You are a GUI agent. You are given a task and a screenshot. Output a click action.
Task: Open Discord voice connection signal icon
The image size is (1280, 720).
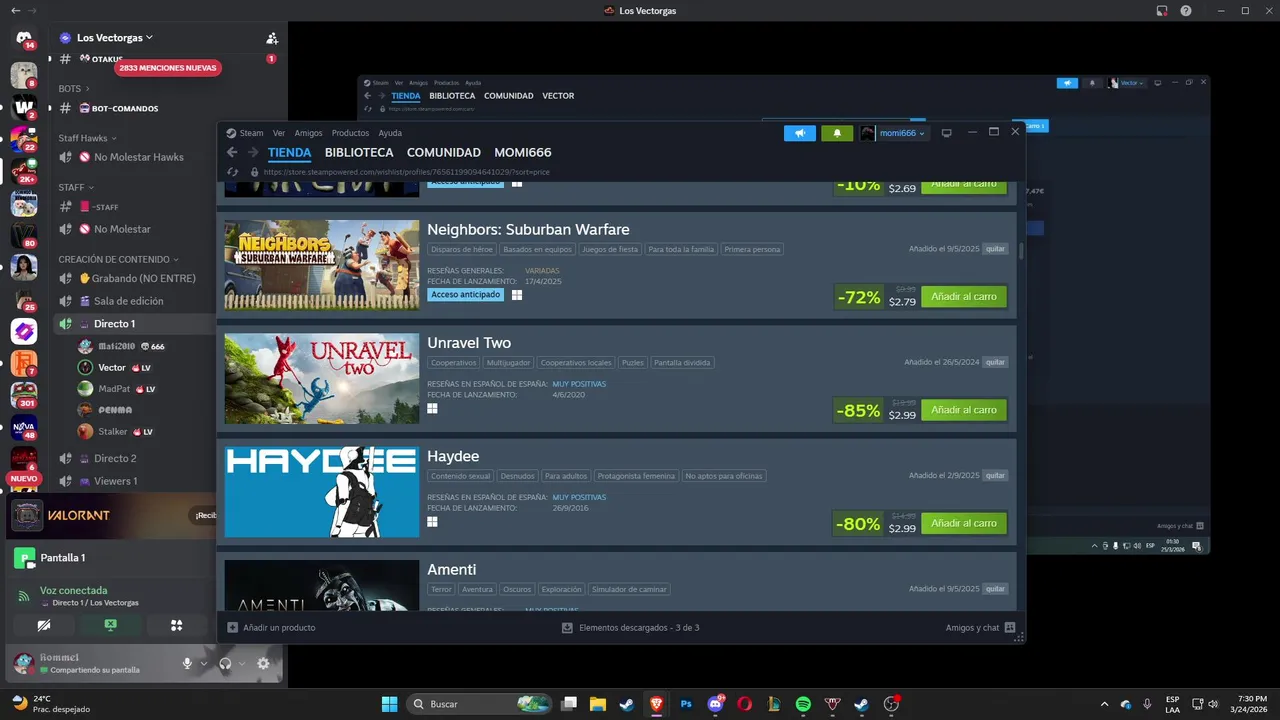(x=24, y=596)
